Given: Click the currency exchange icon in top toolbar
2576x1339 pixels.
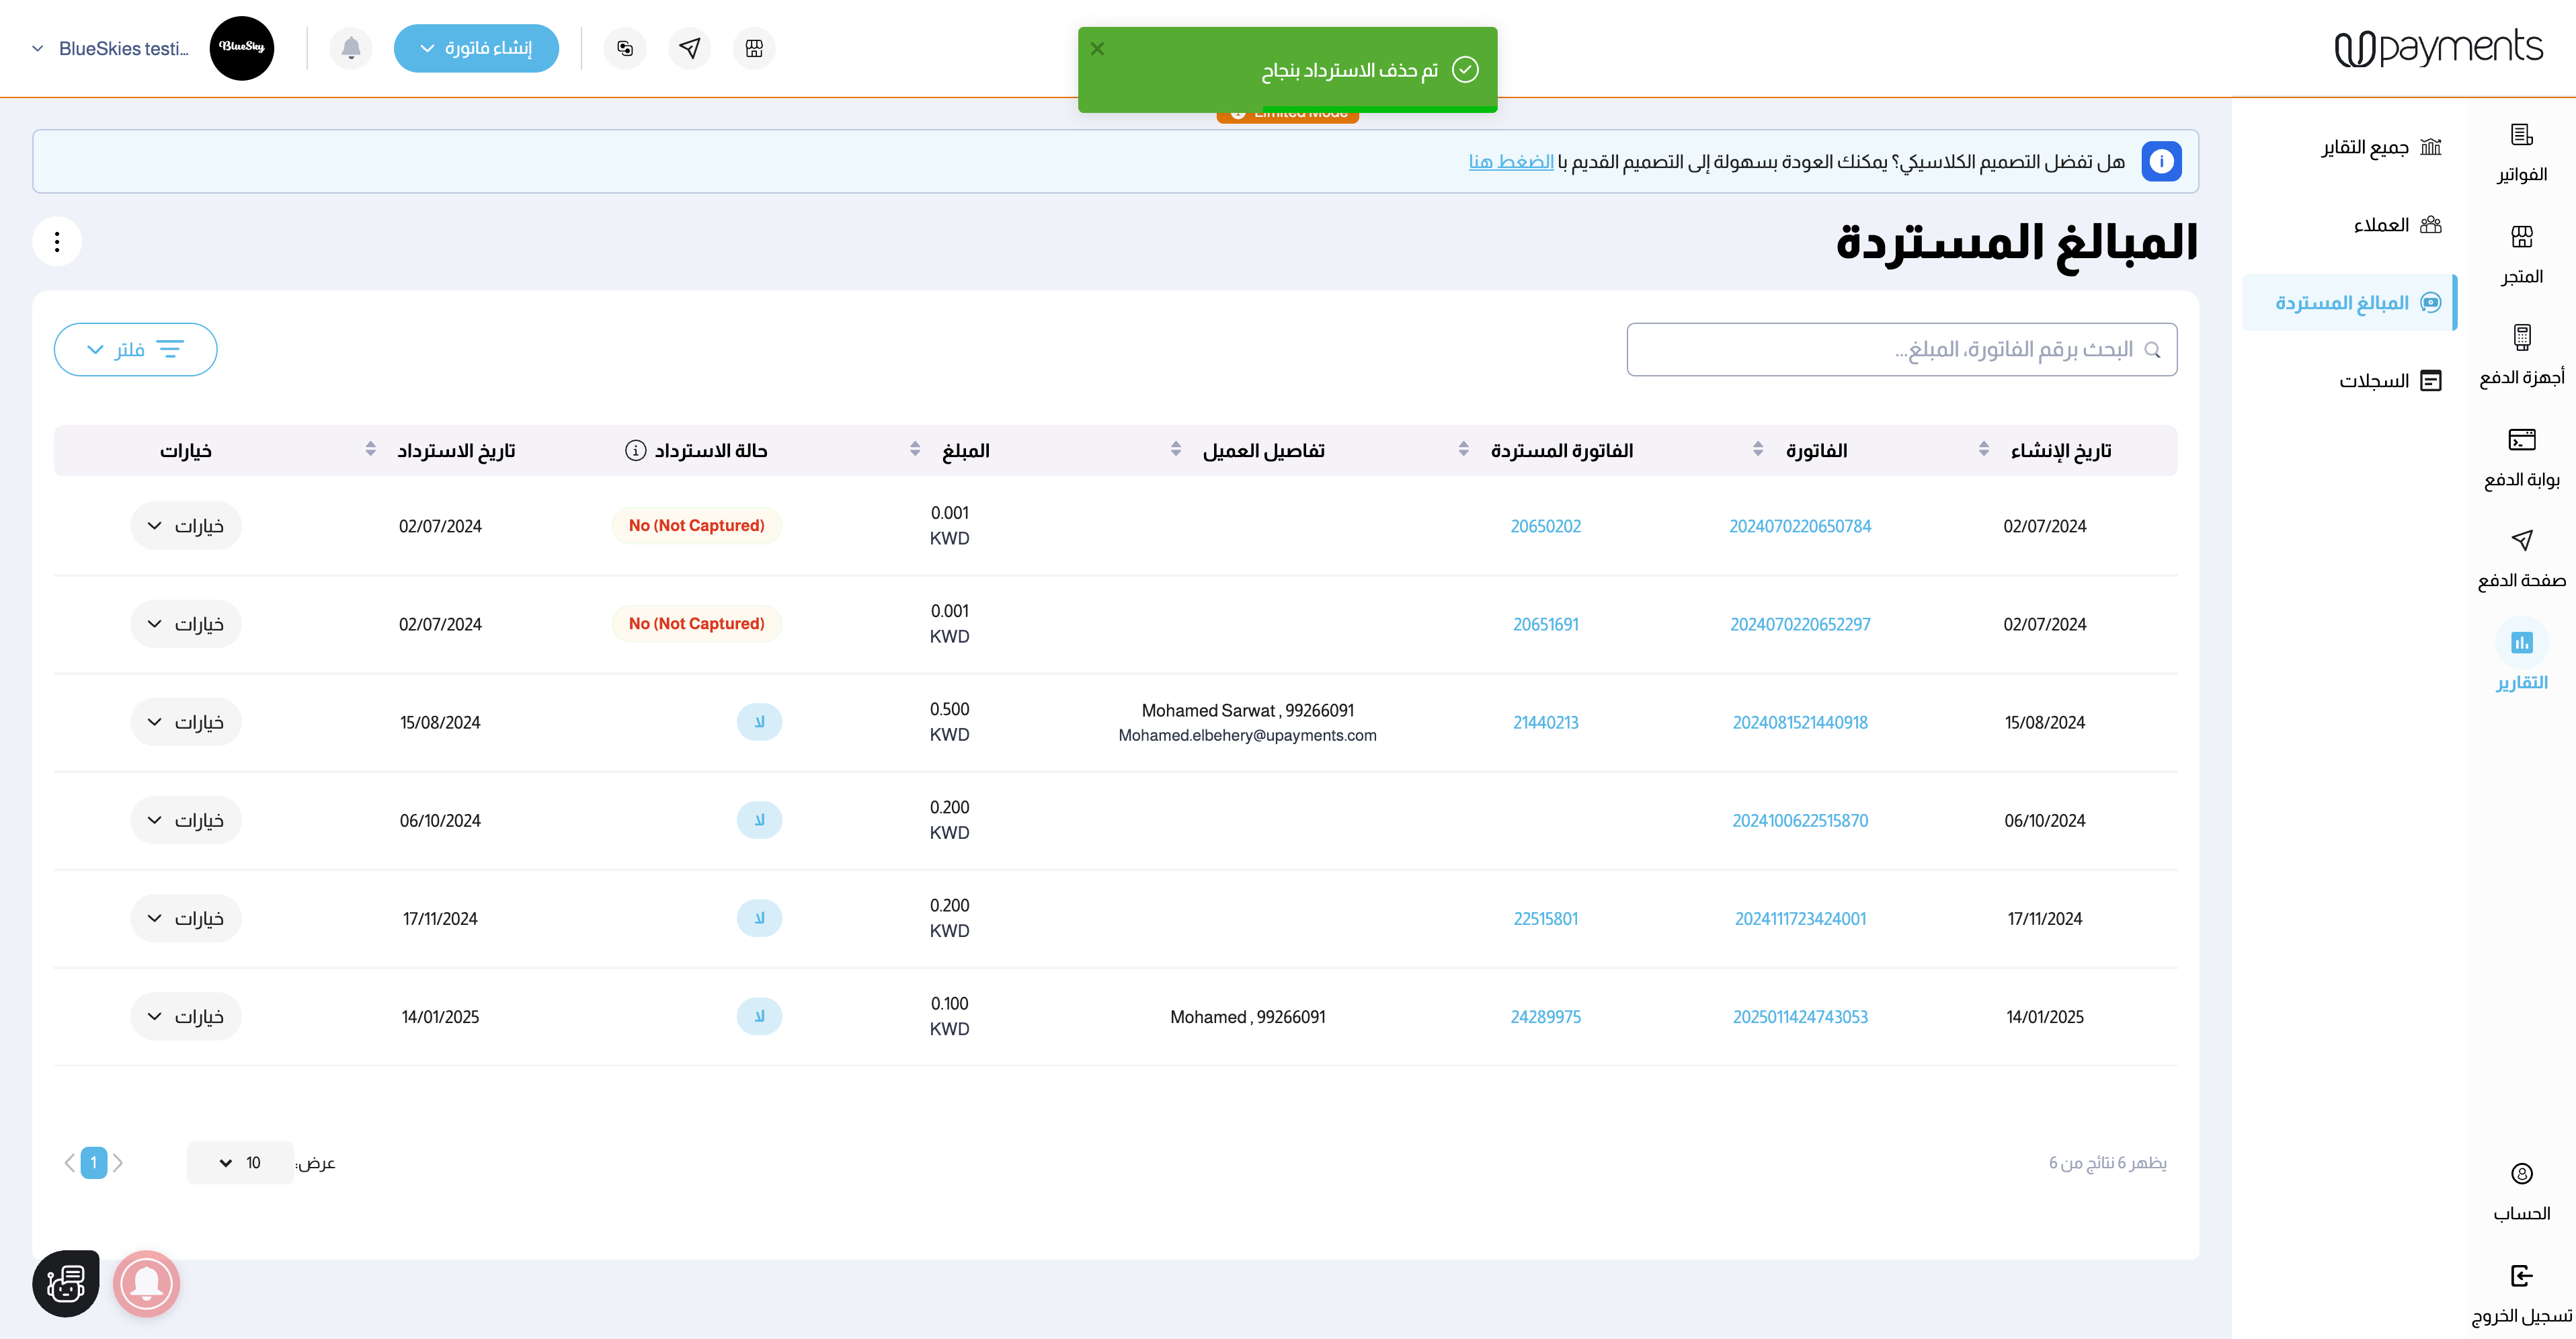Looking at the screenshot, I should (x=625, y=48).
